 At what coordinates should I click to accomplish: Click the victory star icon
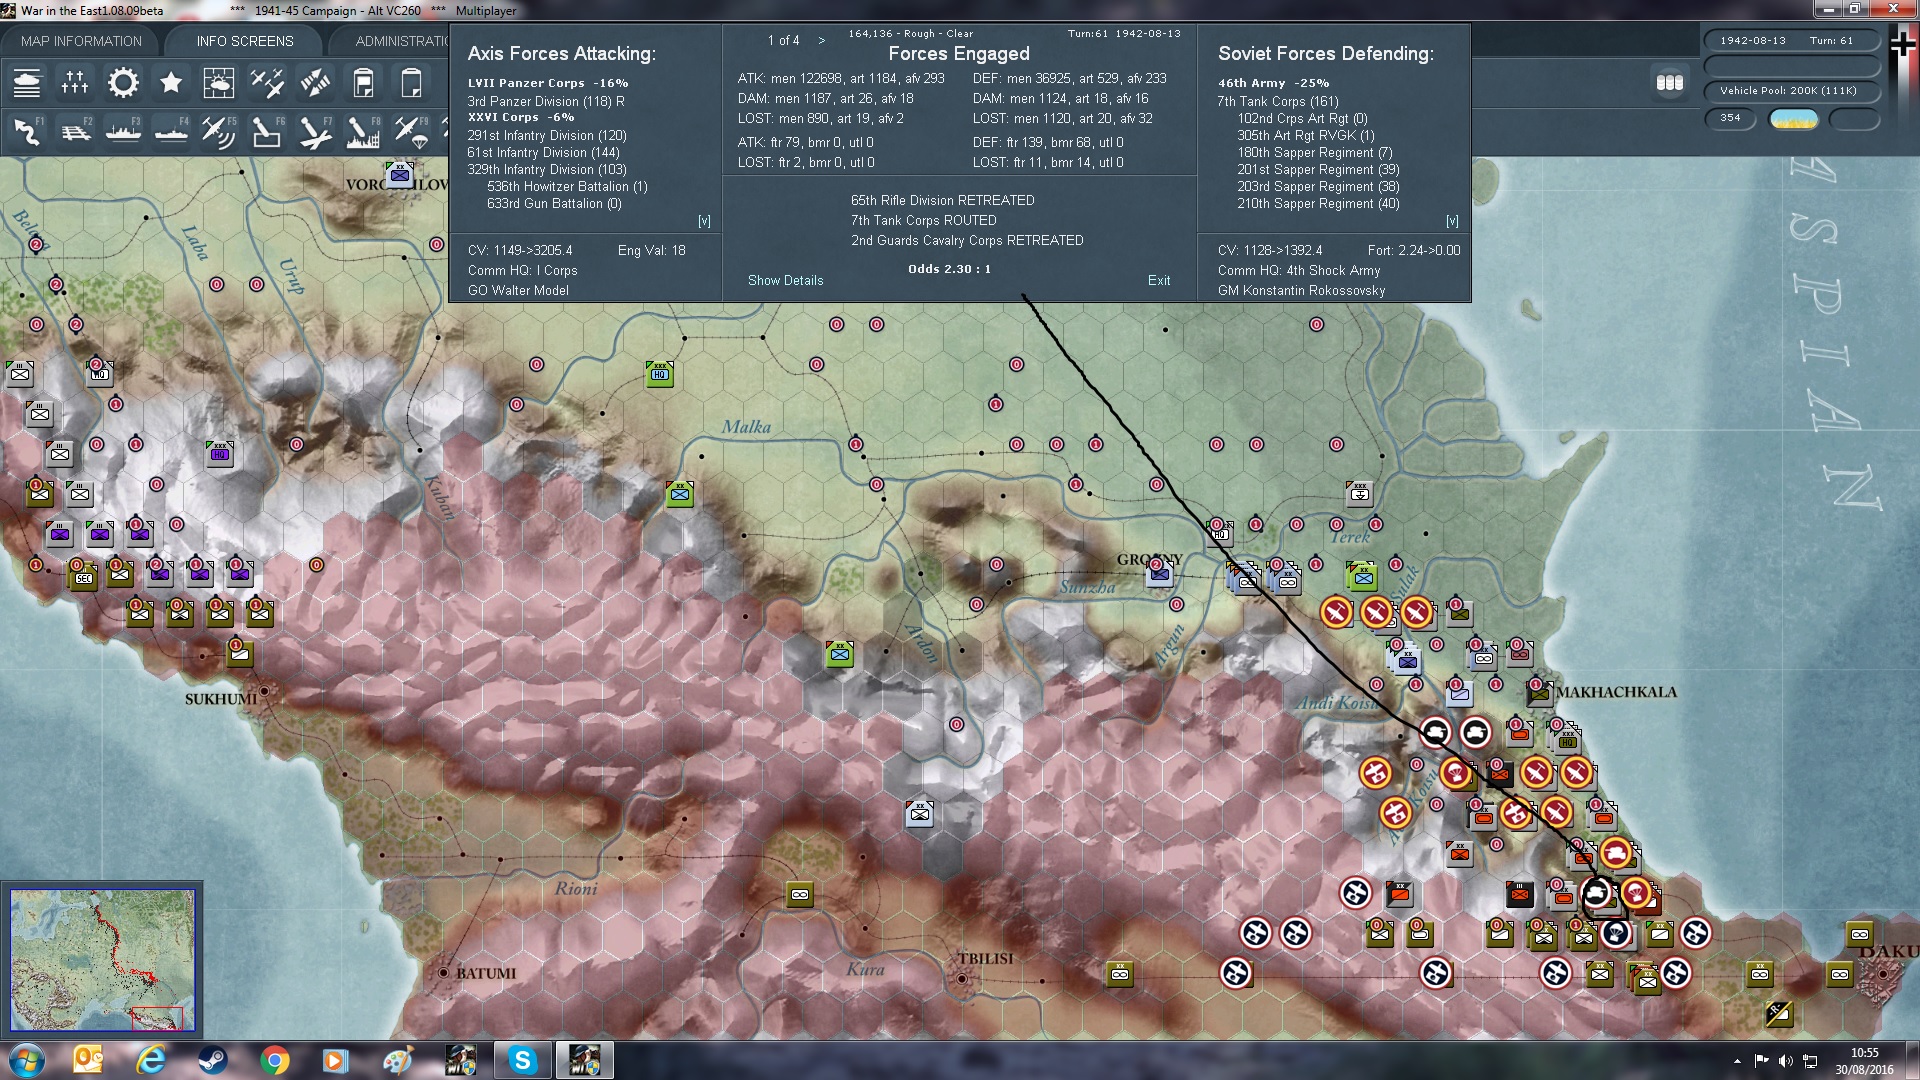click(171, 83)
